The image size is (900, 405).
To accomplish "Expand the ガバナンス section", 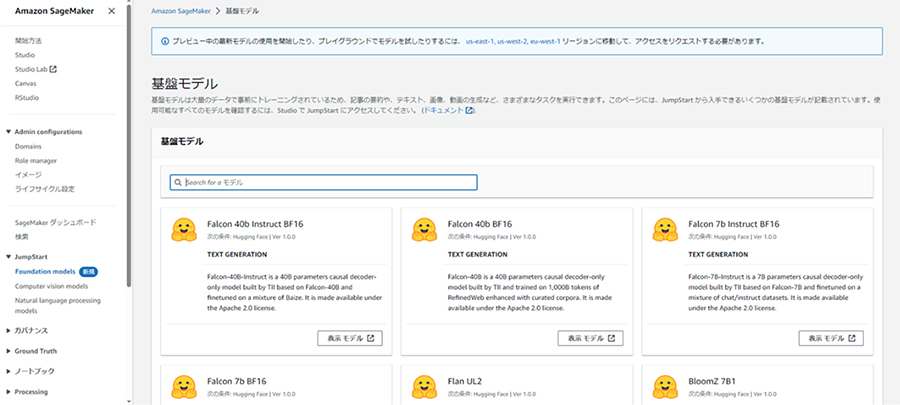I will coord(8,331).
